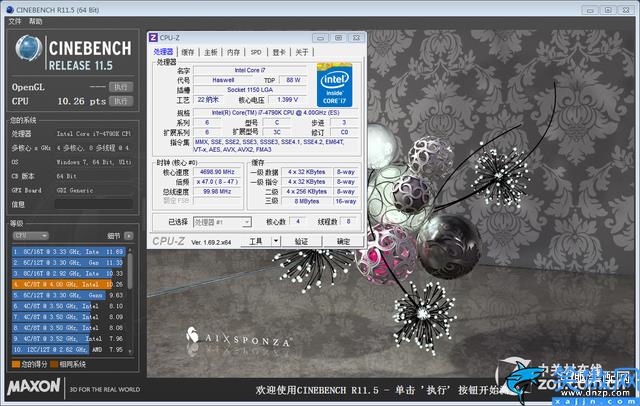Select rank 6 row scoring 8.10
The height and width of the screenshot is (406, 640).
coord(68,306)
